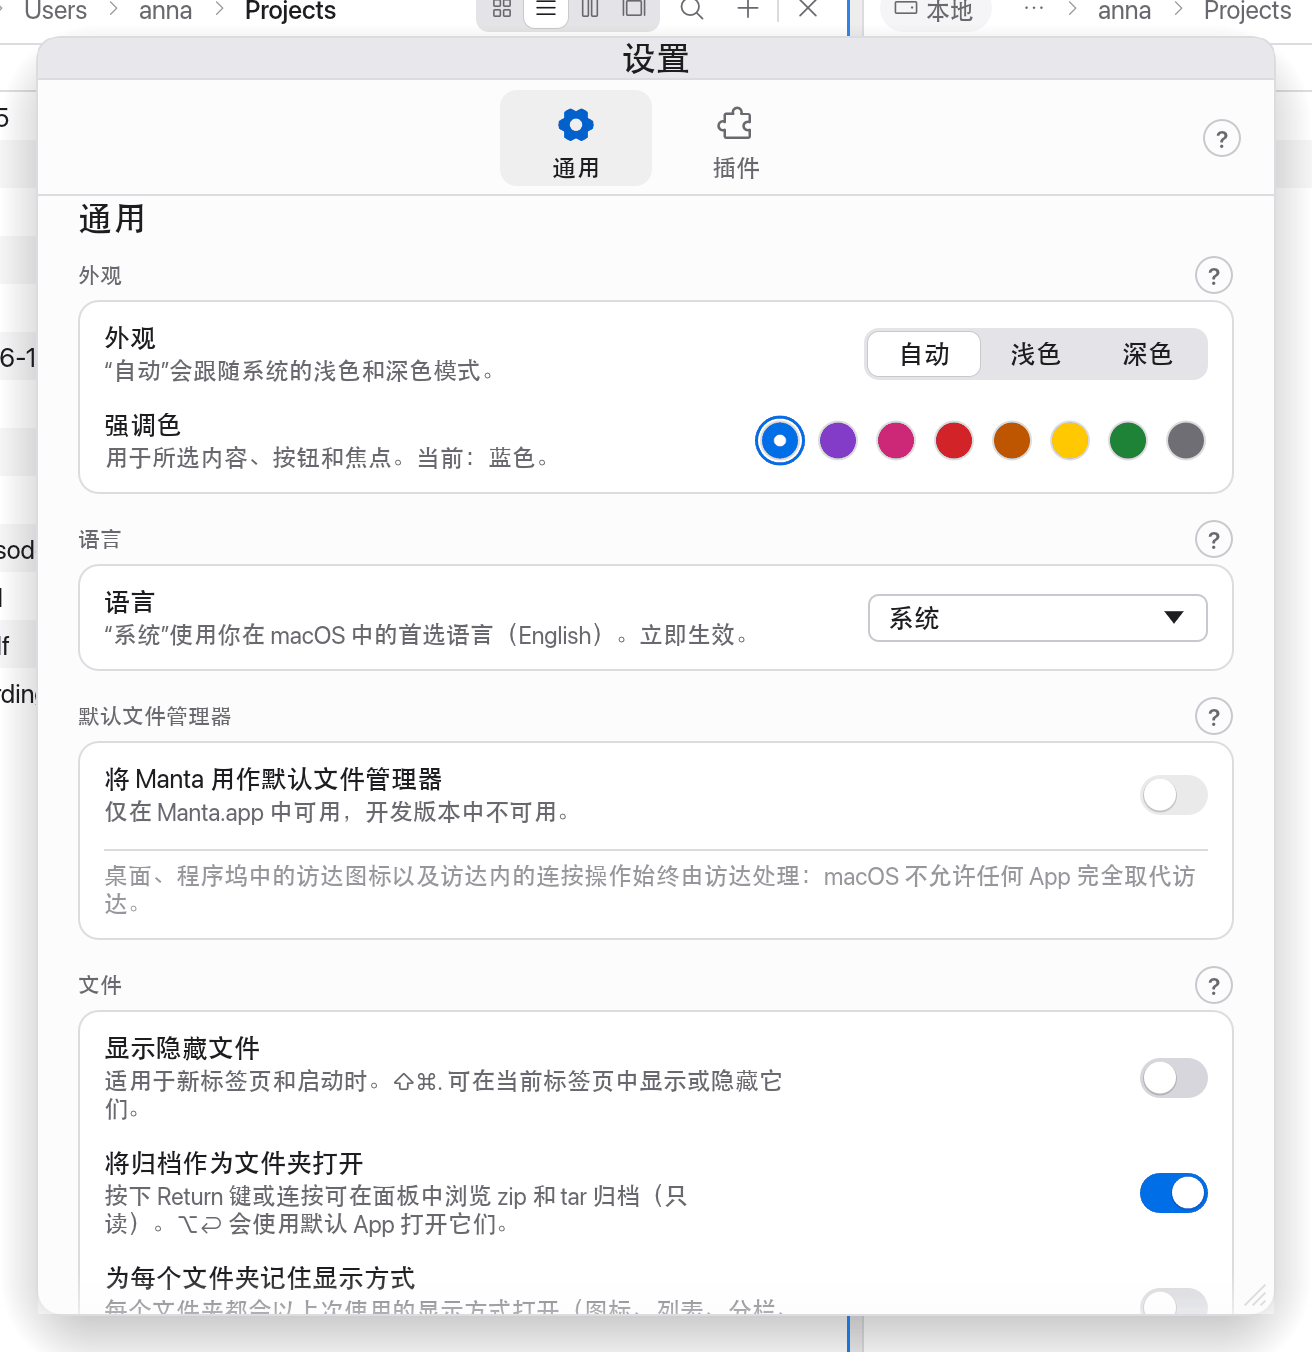This screenshot has width=1312, height=1352.
Task: Go to Users in the left pane breadcrumb
Action: (56, 11)
